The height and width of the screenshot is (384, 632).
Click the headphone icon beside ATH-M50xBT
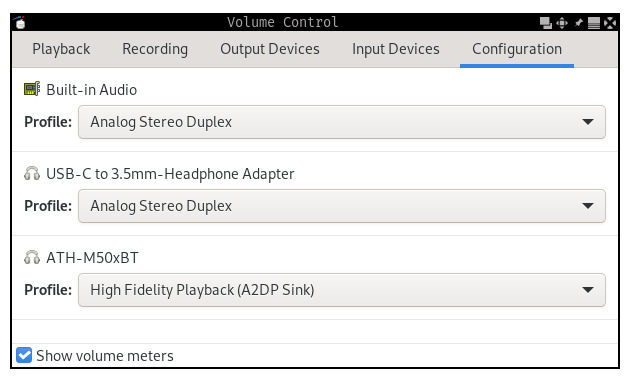(x=32, y=257)
